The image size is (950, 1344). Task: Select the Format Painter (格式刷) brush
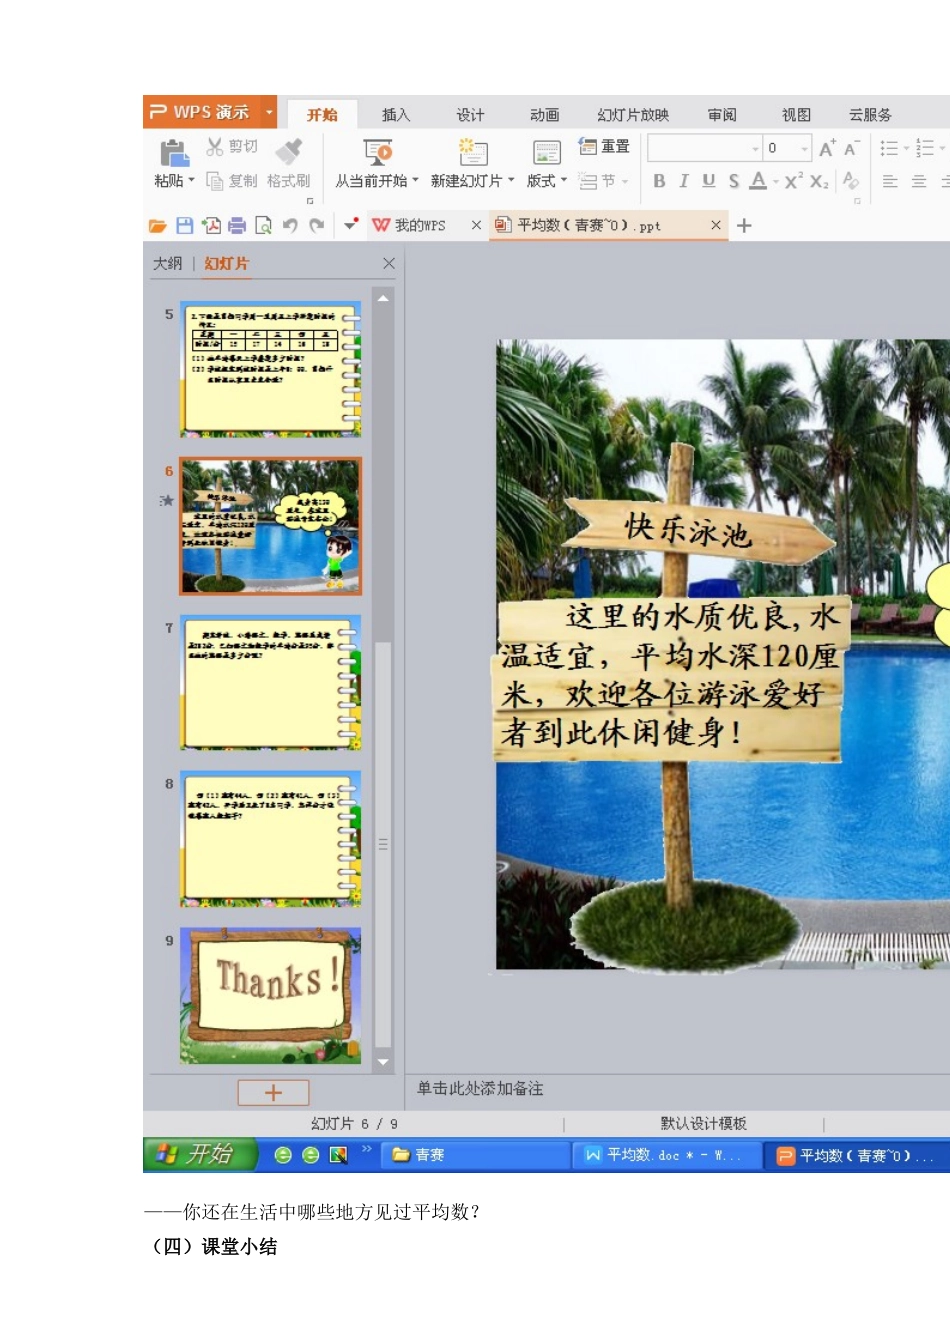coord(289,151)
